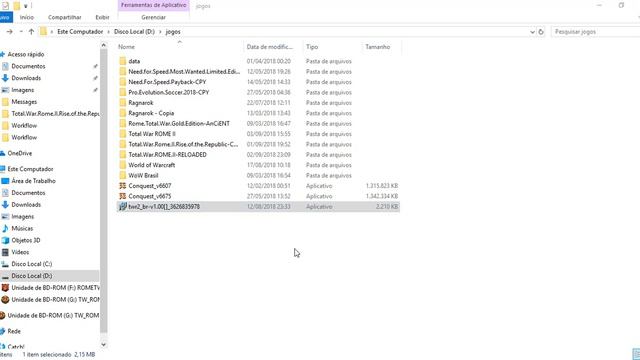Select the Ragnarok folder icon

122,103
